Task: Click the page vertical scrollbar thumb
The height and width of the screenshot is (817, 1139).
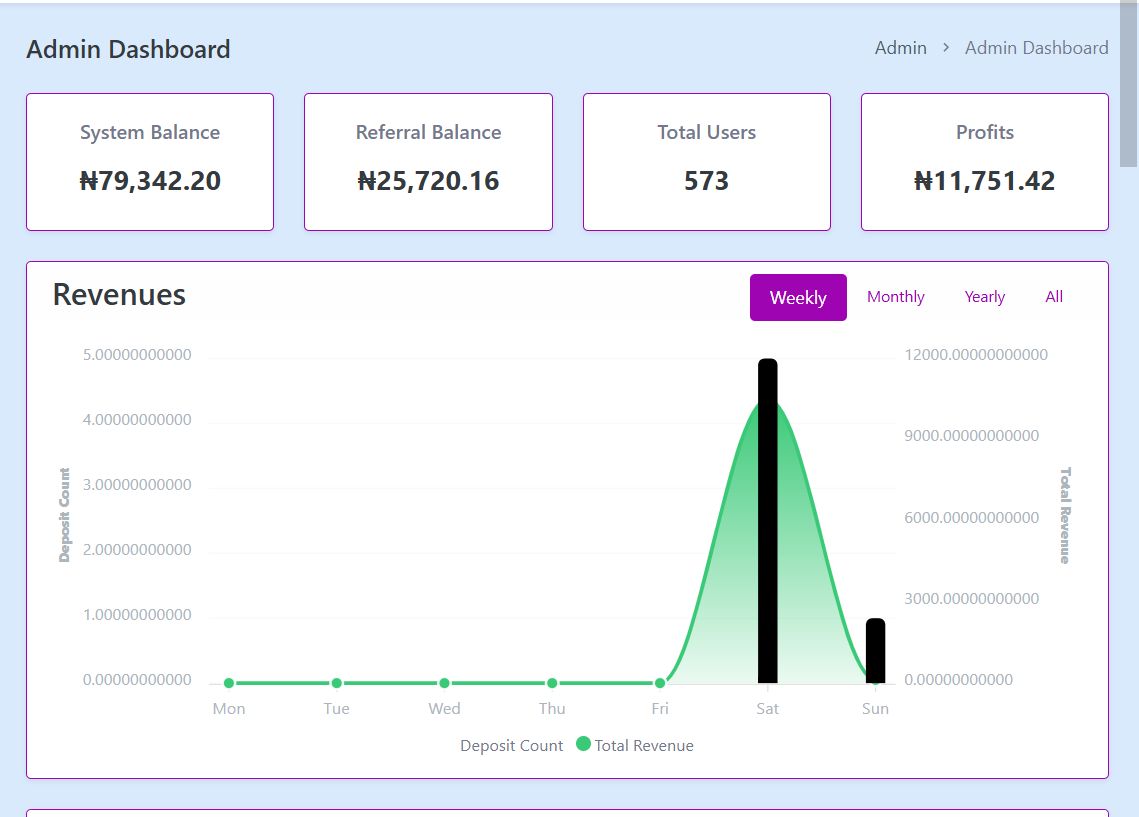Action: pyautogui.click(x=1128, y=85)
